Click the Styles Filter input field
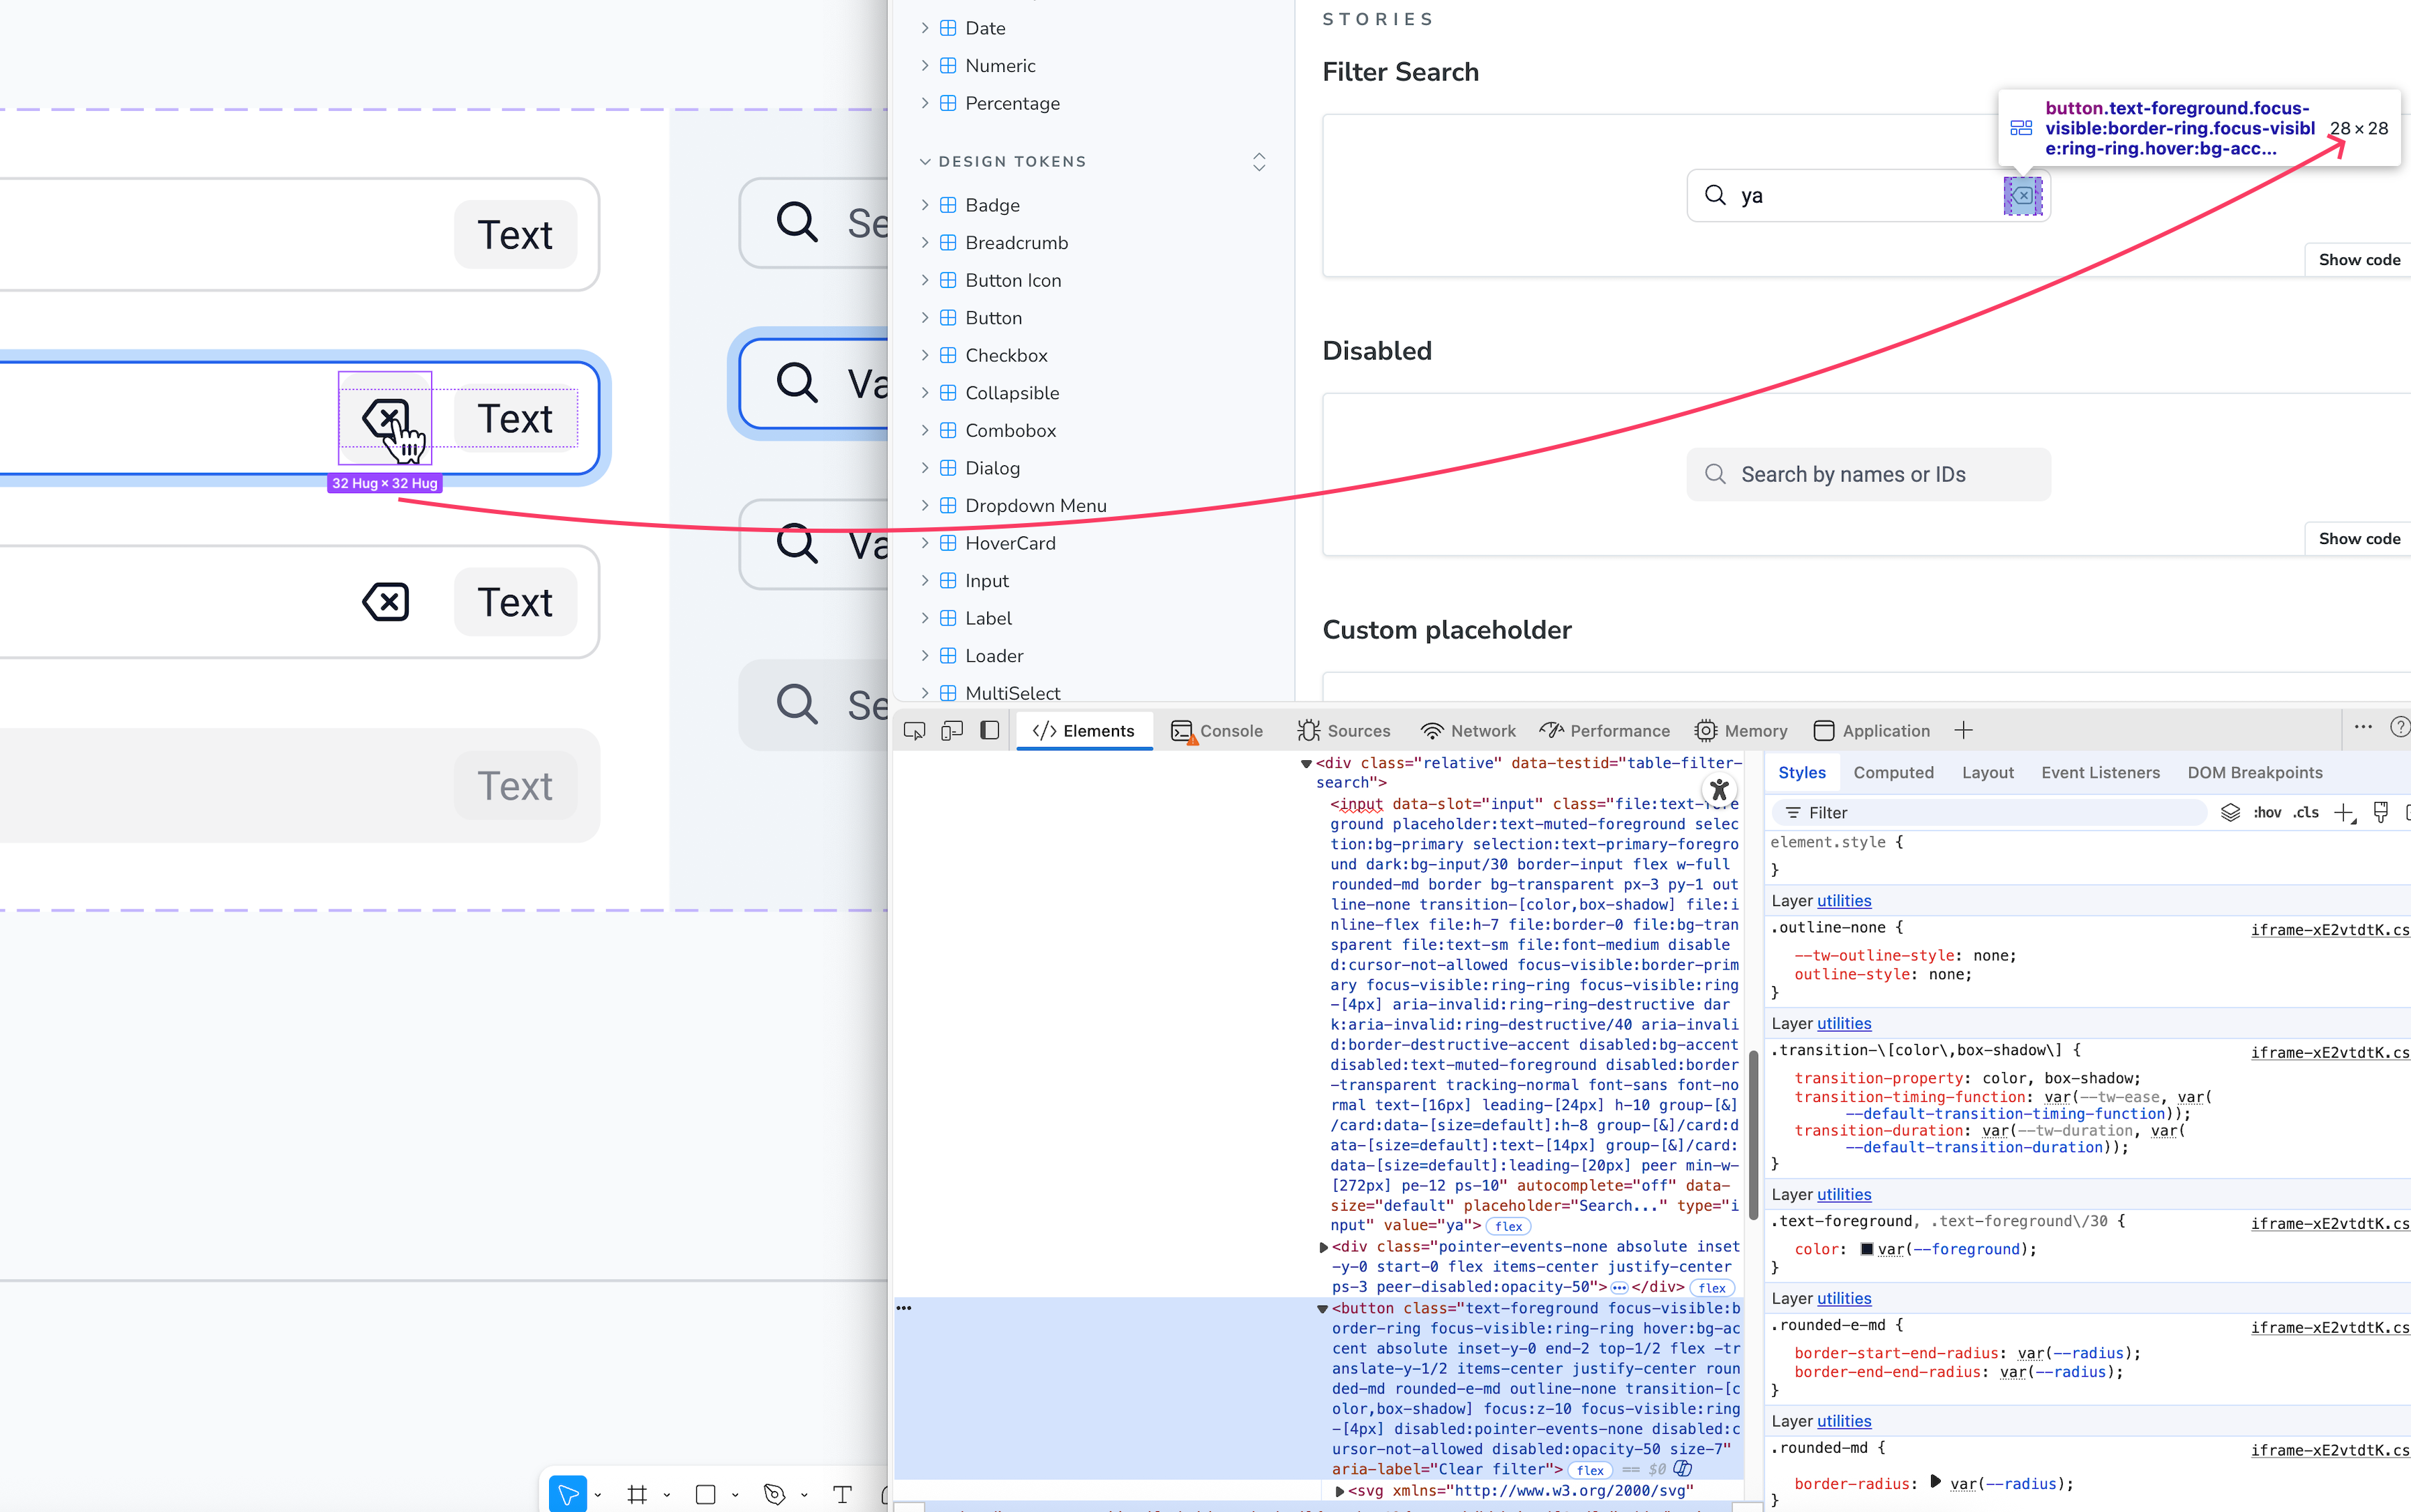Viewport: 2411px width, 1512px height. (x=1989, y=813)
